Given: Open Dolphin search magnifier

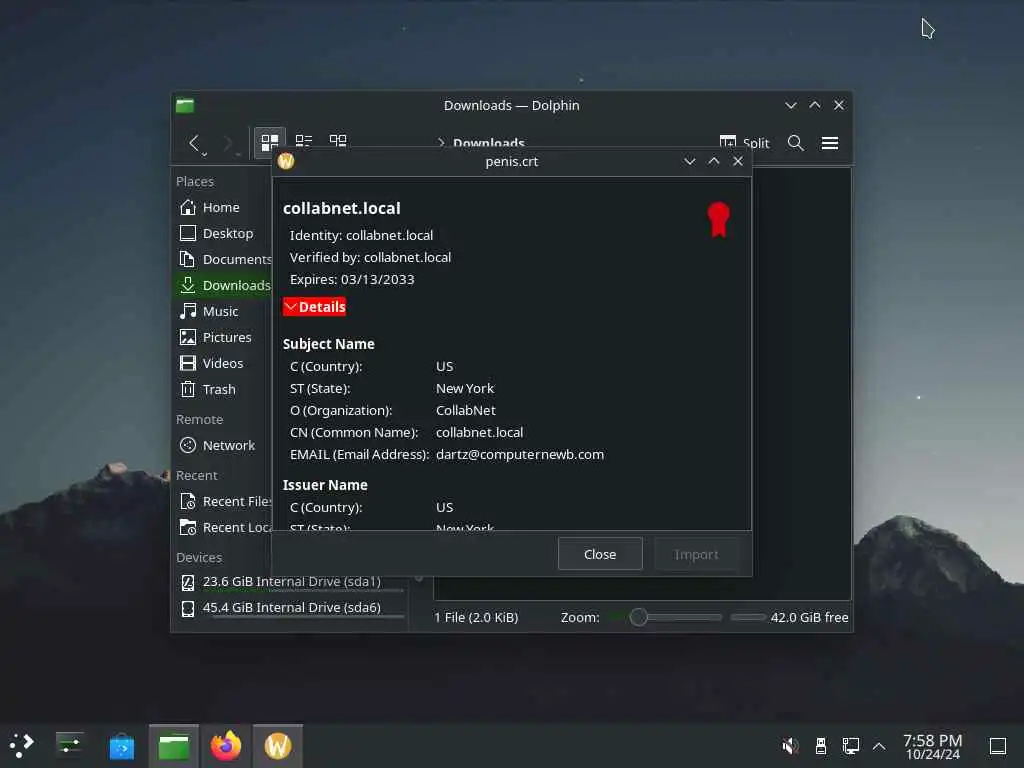Looking at the screenshot, I should tap(795, 143).
